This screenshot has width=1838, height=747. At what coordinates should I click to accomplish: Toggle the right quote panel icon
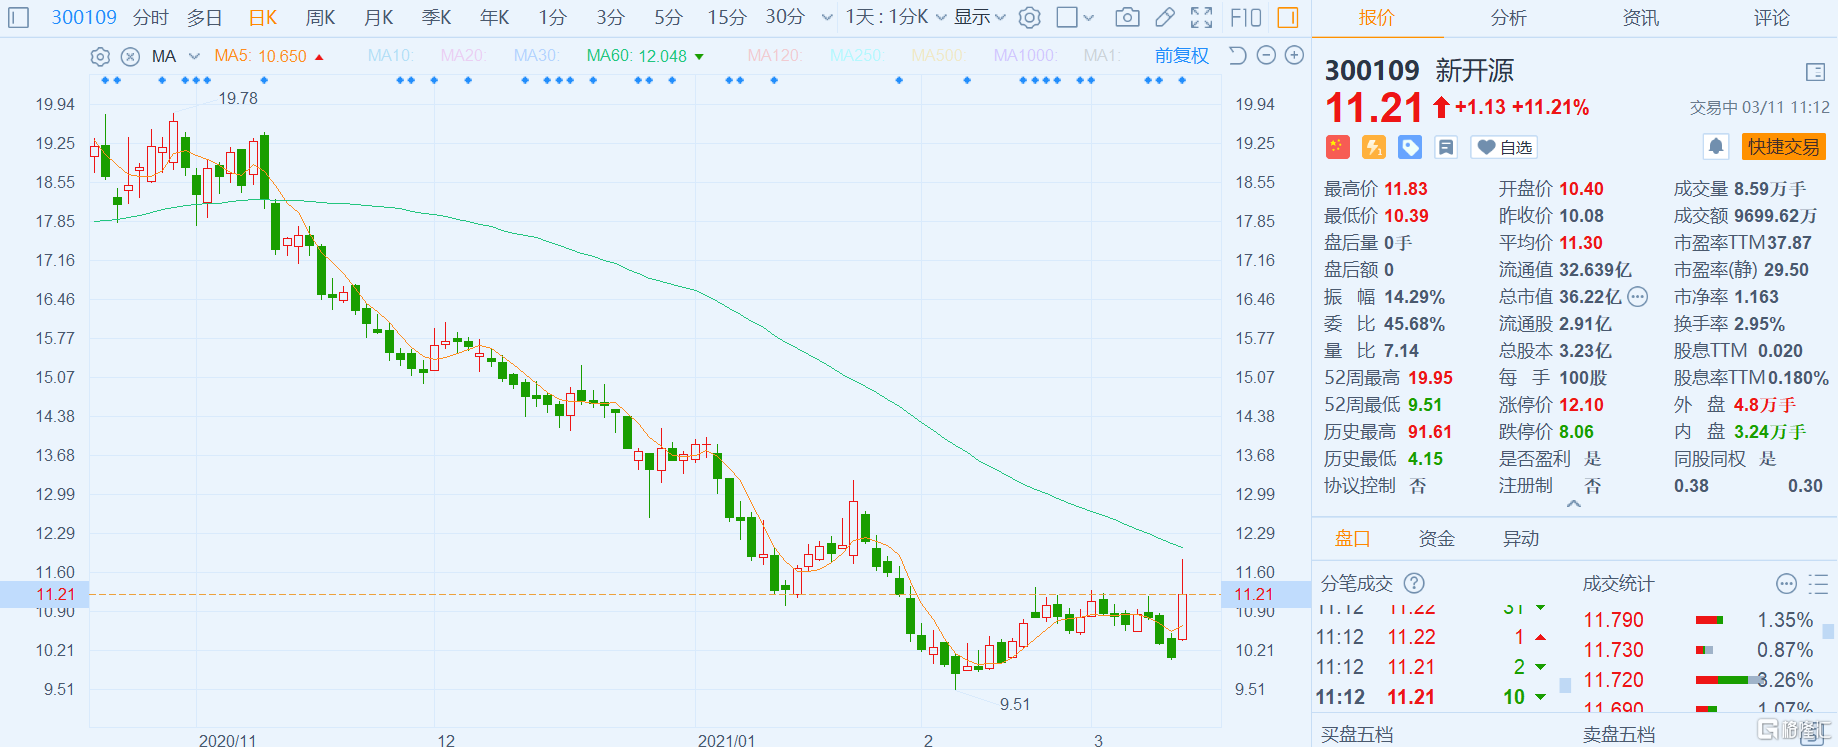point(1288,17)
